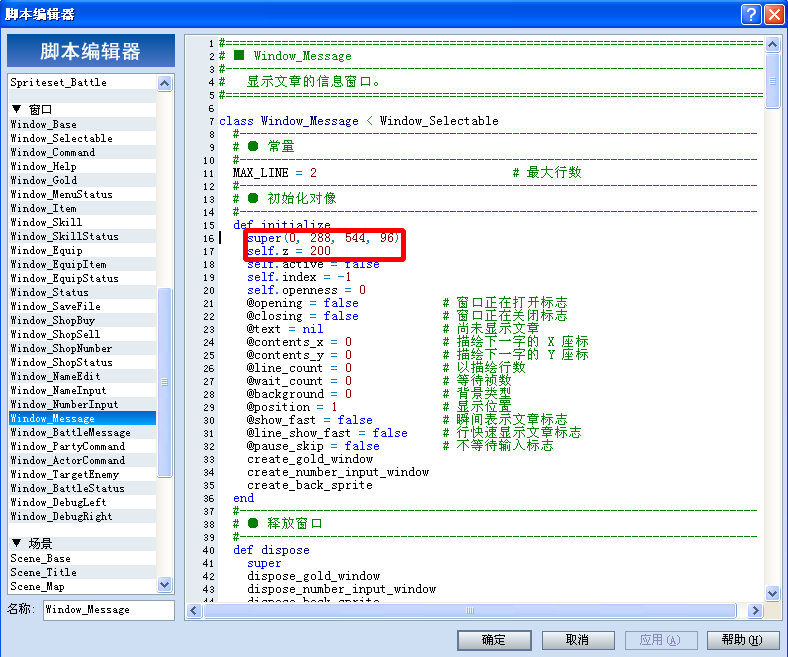
Task: Select Window_ShopBuy script
Action: tap(83, 320)
